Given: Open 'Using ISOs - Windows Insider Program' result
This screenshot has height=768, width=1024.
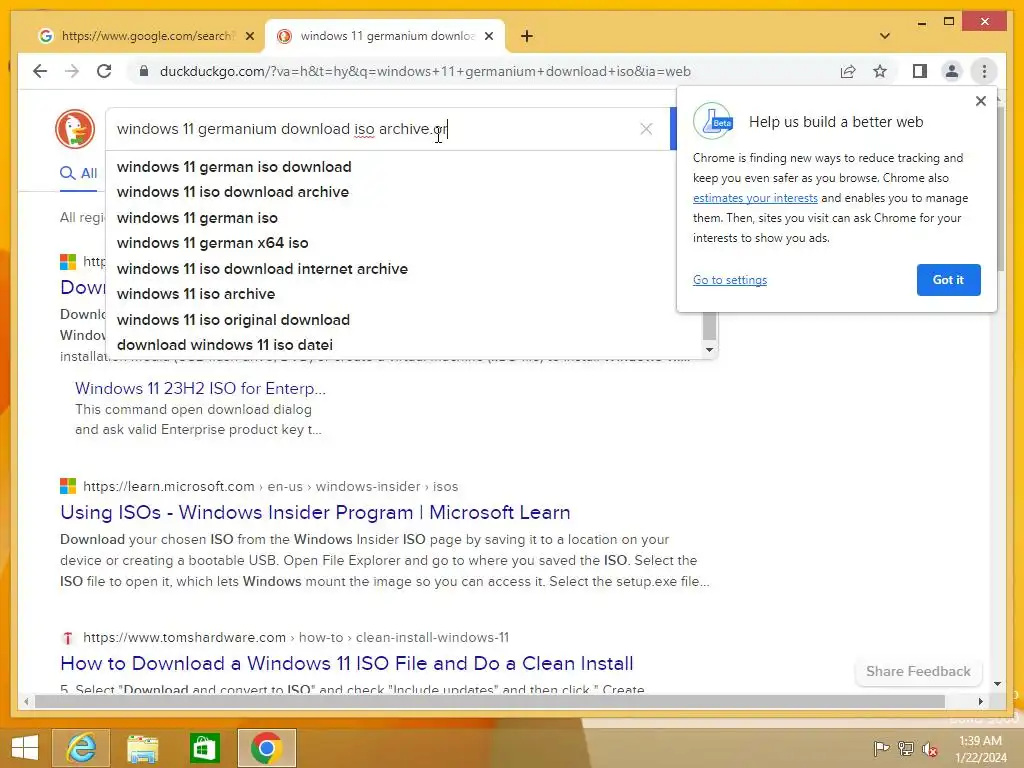Looking at the screenshot, I should pos(315,513).
